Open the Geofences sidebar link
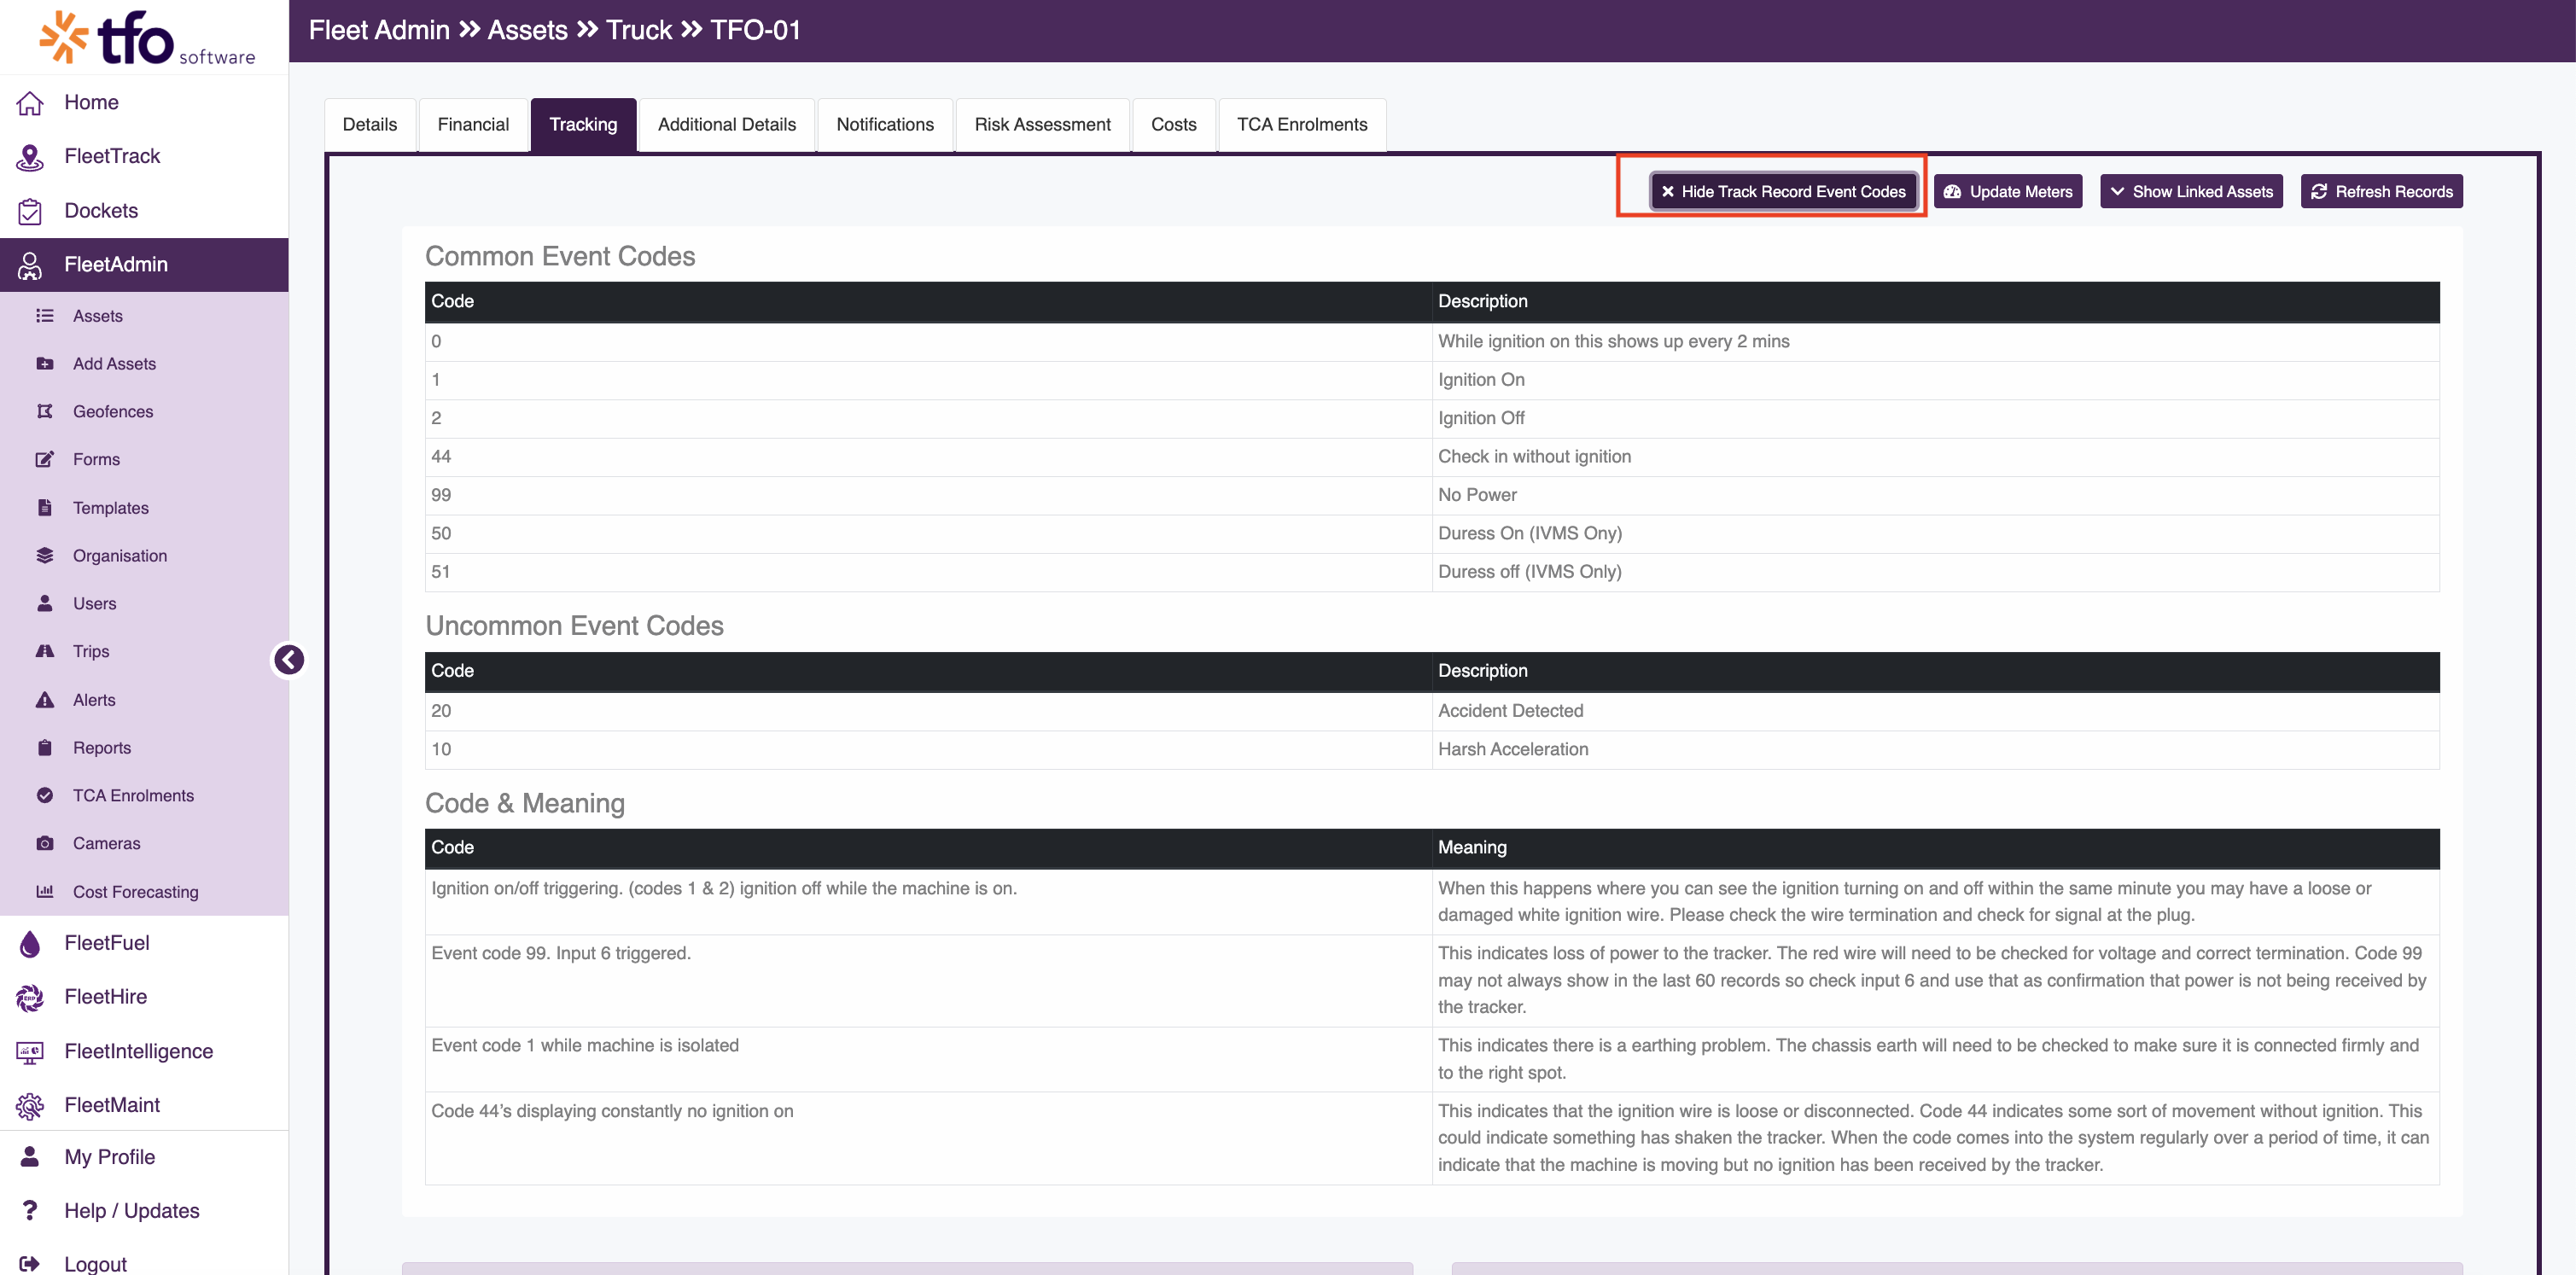Screen dimensions: 2576x1275 [113, 411]
